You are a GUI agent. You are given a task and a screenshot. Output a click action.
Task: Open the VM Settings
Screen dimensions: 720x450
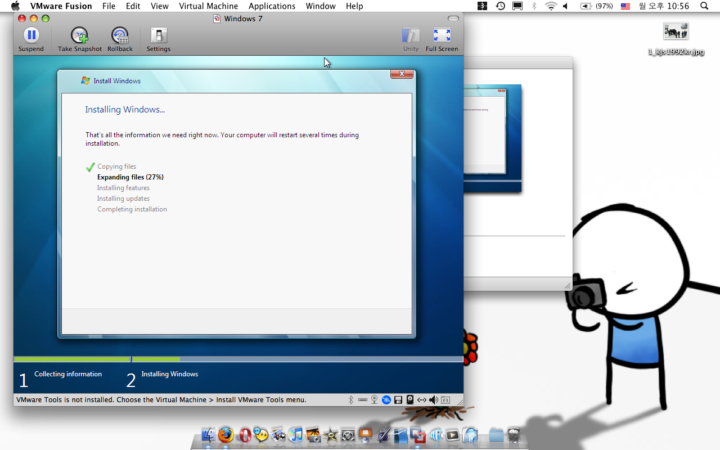pos(158,39)
